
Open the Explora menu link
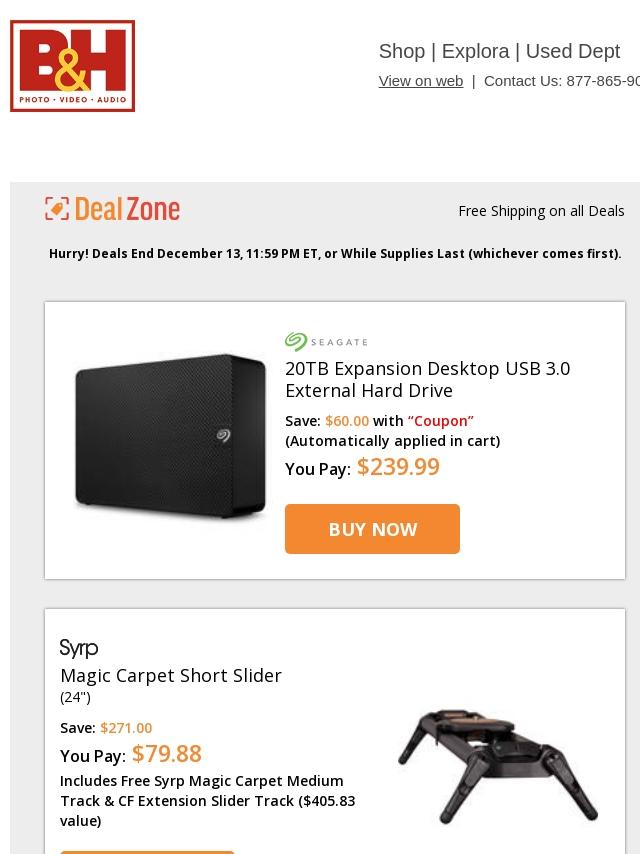(x=475, y=51)
